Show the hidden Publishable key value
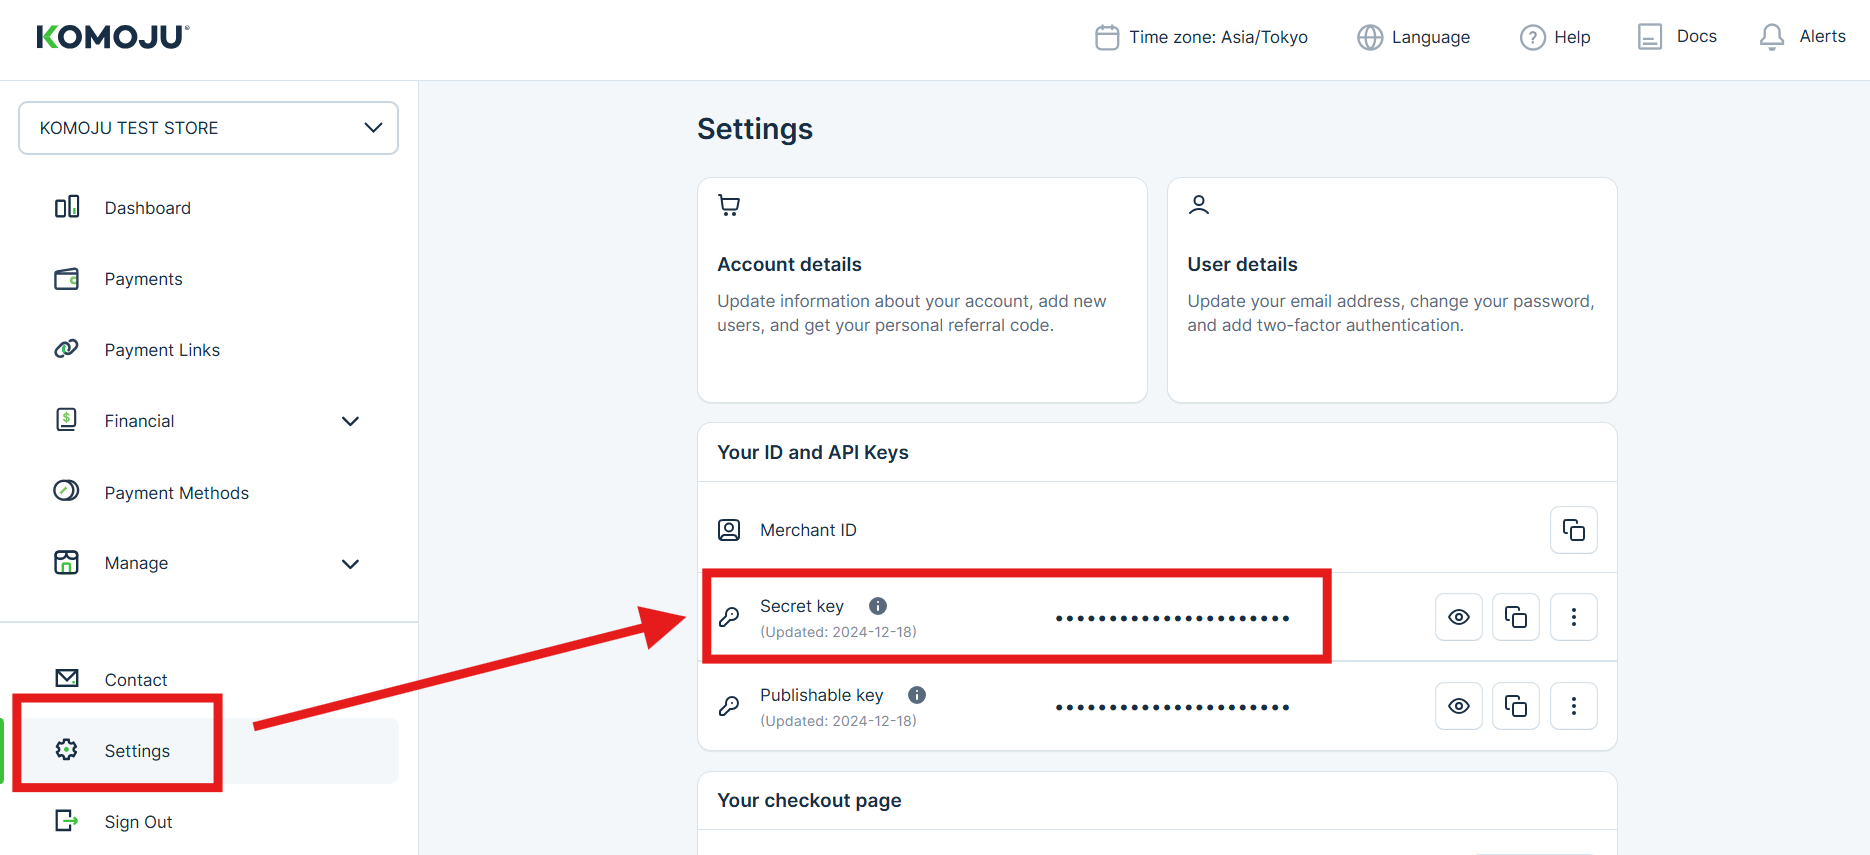 [x=1459, y=706]
